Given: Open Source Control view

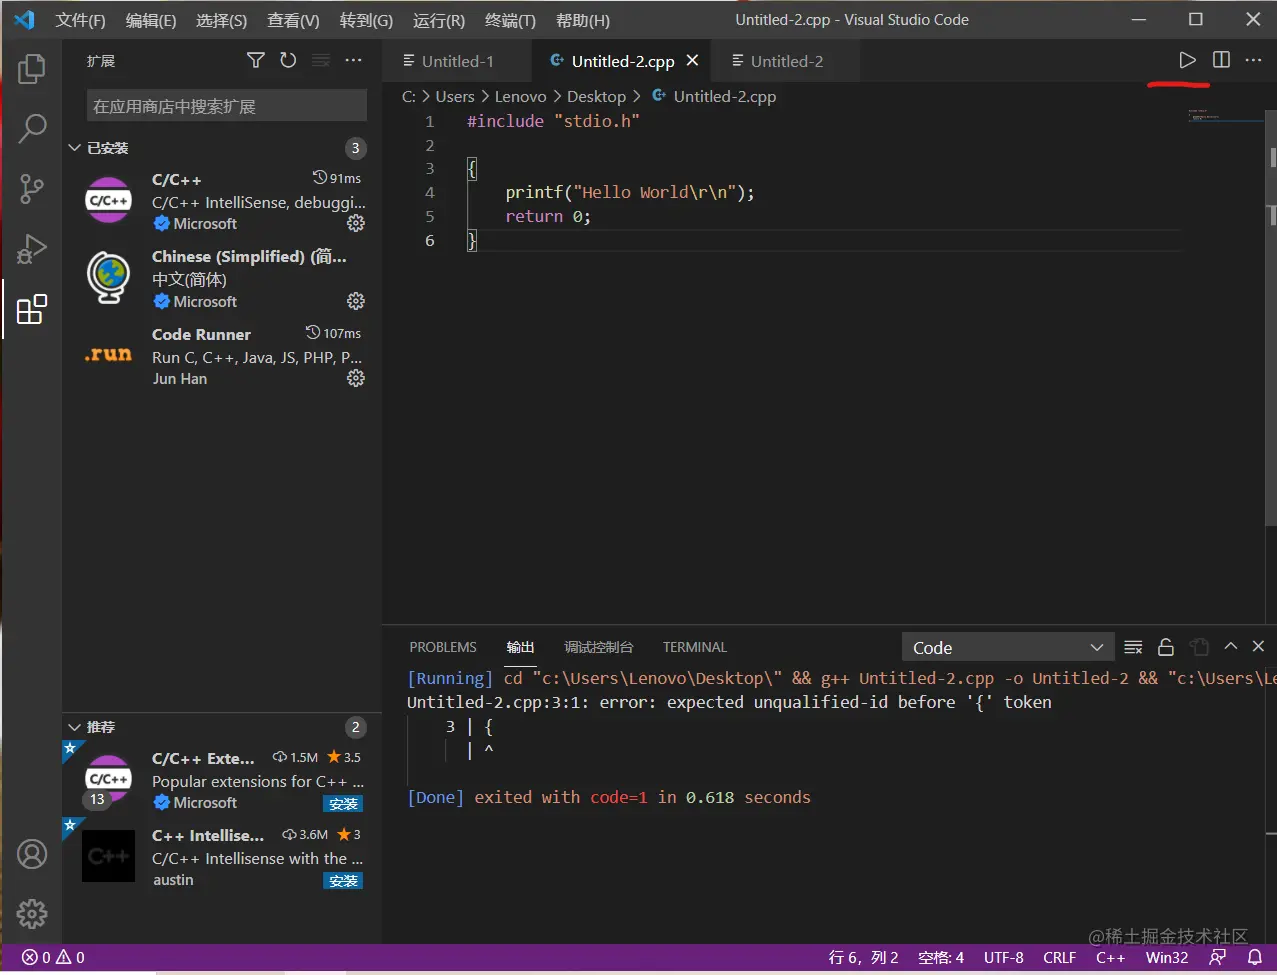Looking at the screenshot, I should (32, 188).
